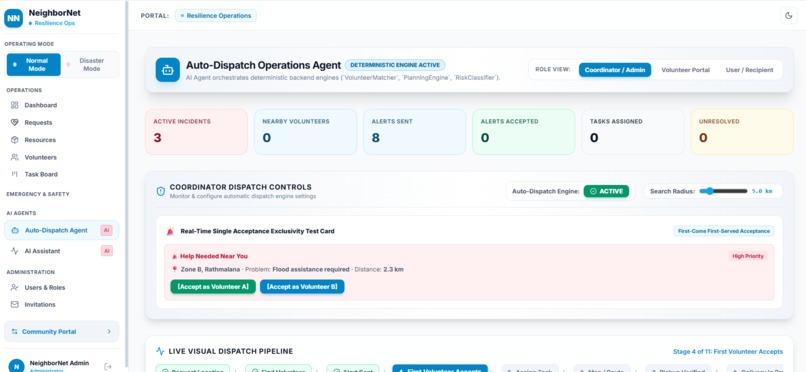Open the Community Portal link
The image size is (806, 372).
(62, 332)
